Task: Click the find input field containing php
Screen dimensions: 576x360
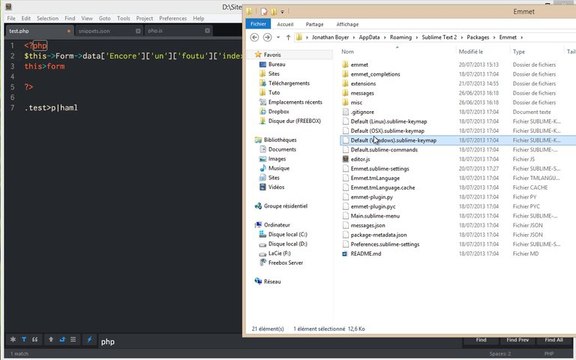Action: 171,342
